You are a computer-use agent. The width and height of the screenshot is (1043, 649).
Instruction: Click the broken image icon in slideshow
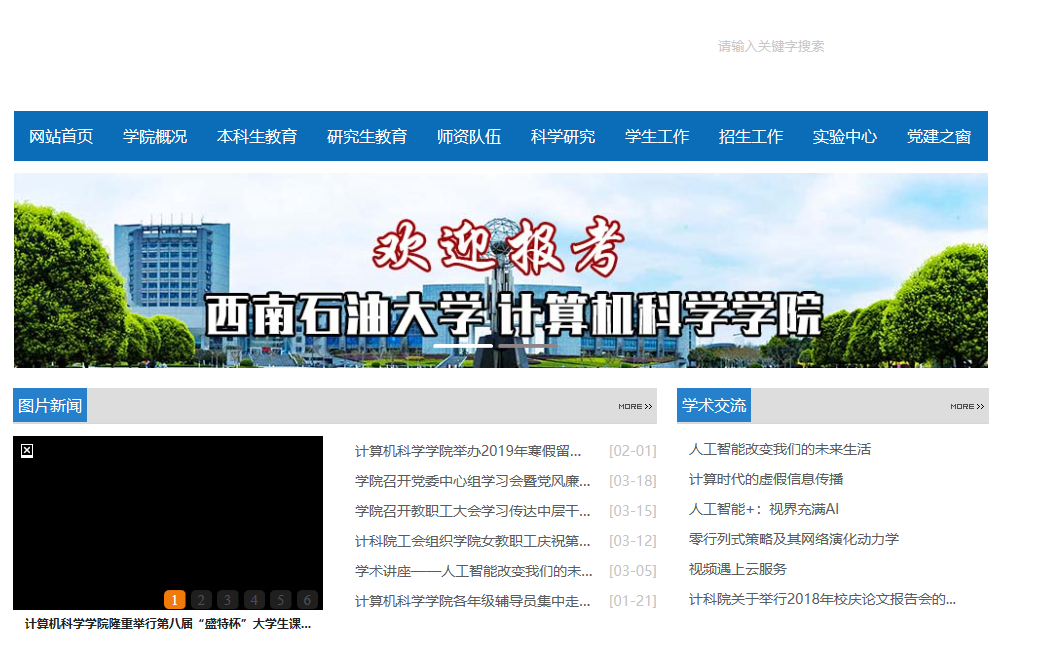(27, 451)
